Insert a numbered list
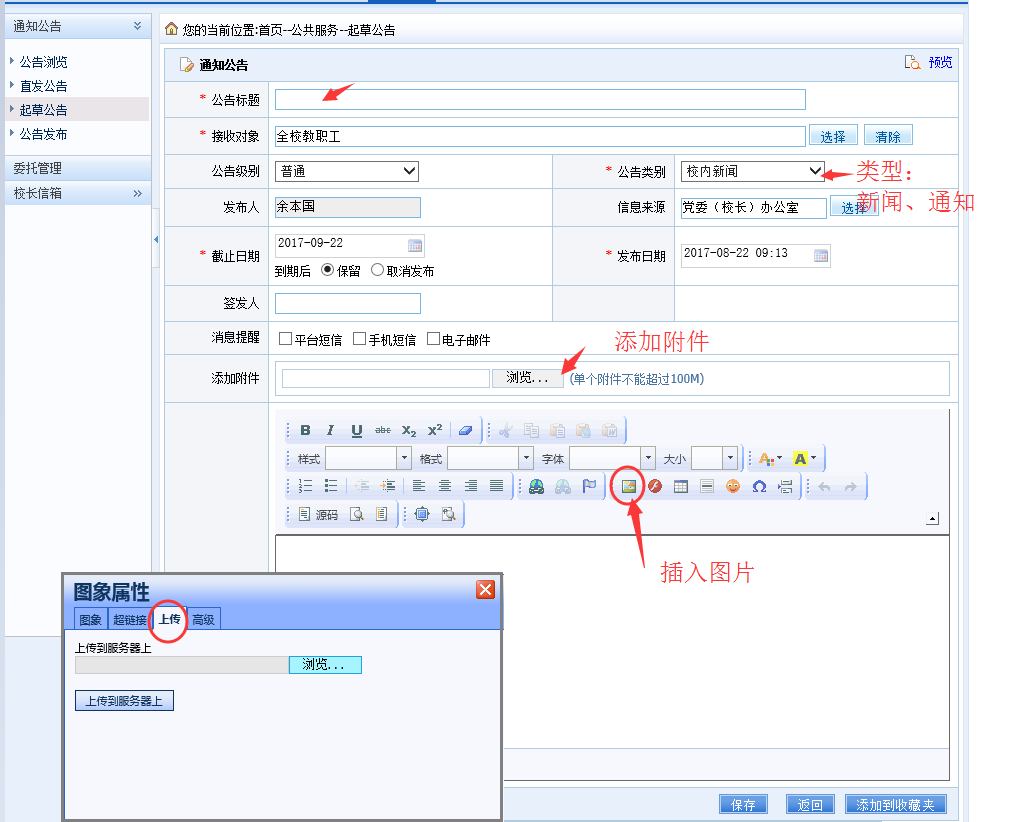This screenshot has width=1030, height=822. pos(306,486)
